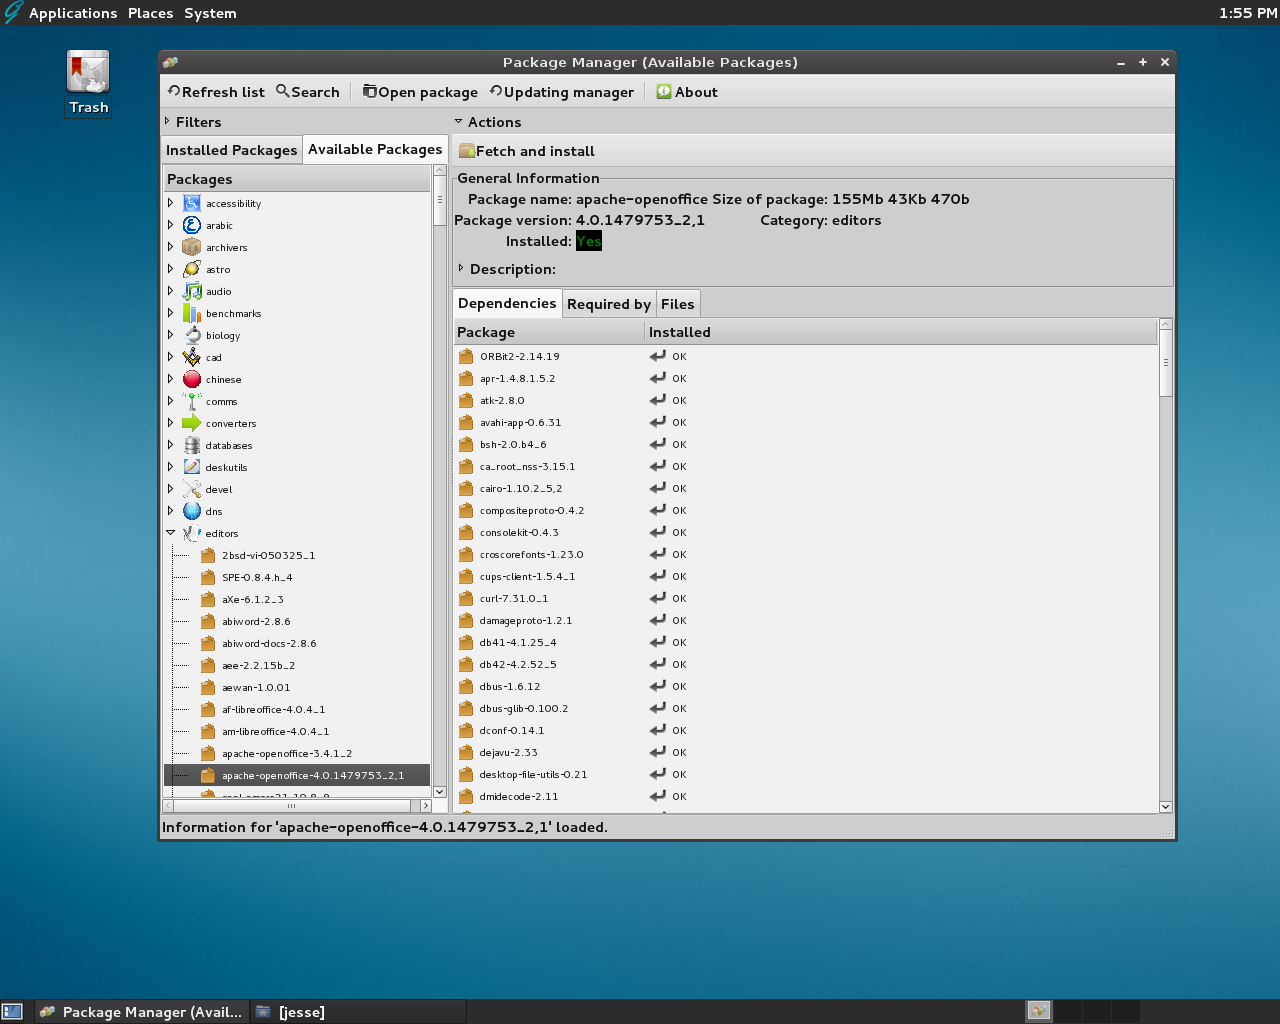This screenshot has height=1024, width=1280.
Task: Click the astro category icon
Action: point(192,269)
